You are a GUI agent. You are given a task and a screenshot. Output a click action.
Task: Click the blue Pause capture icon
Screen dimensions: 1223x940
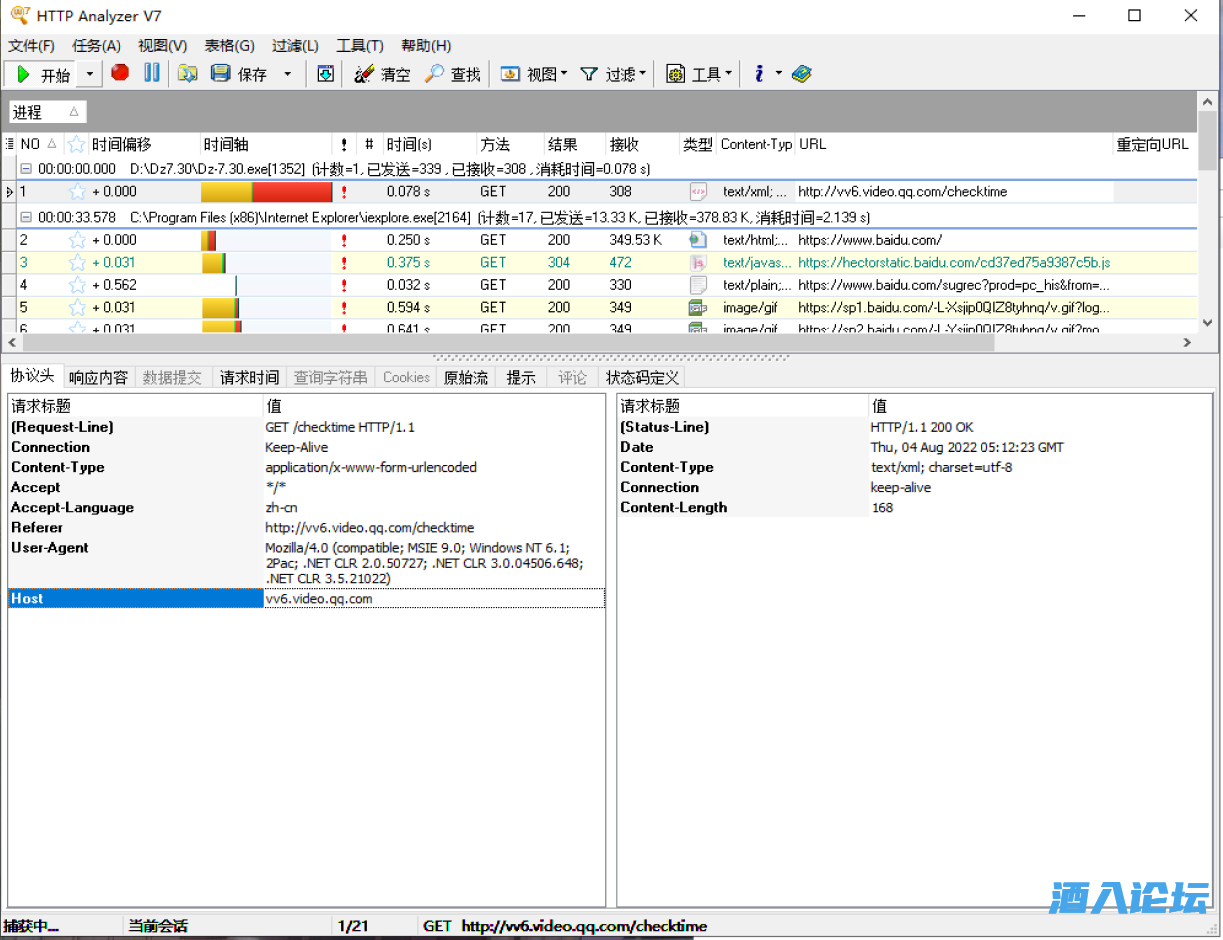click(152, 73)
